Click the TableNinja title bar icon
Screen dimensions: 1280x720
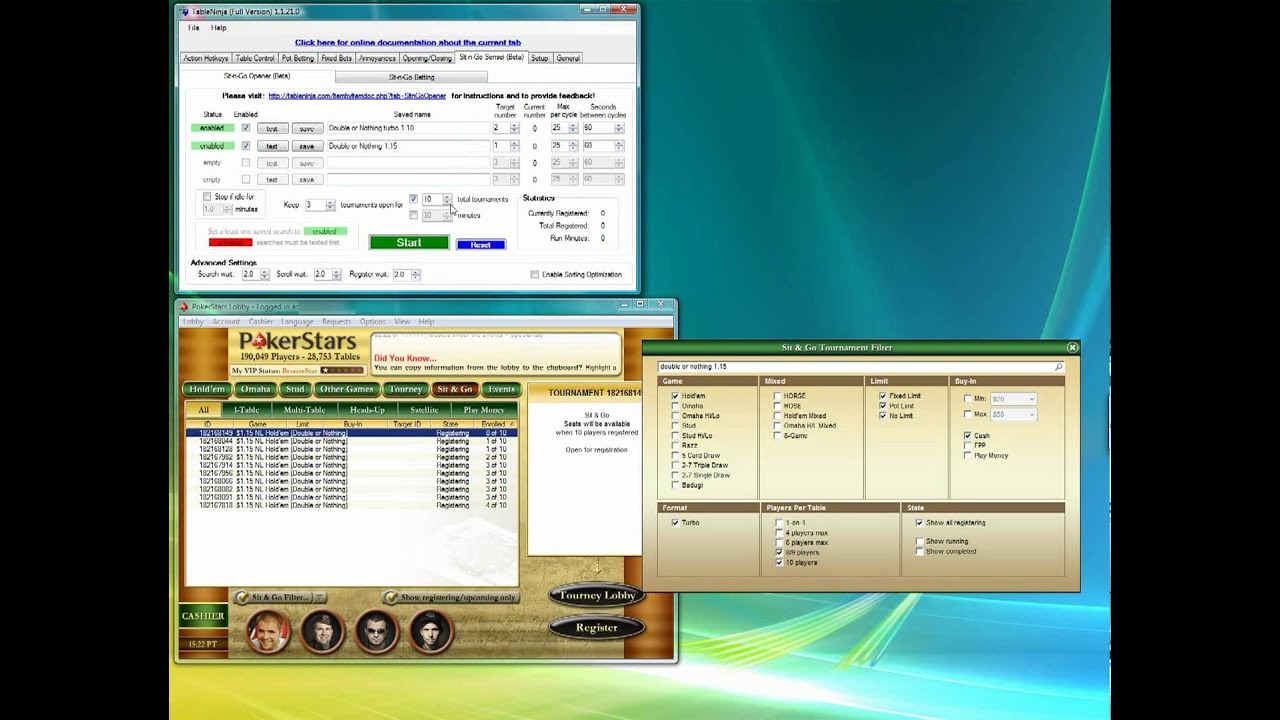pyautogui.click(x=184, y=11)
